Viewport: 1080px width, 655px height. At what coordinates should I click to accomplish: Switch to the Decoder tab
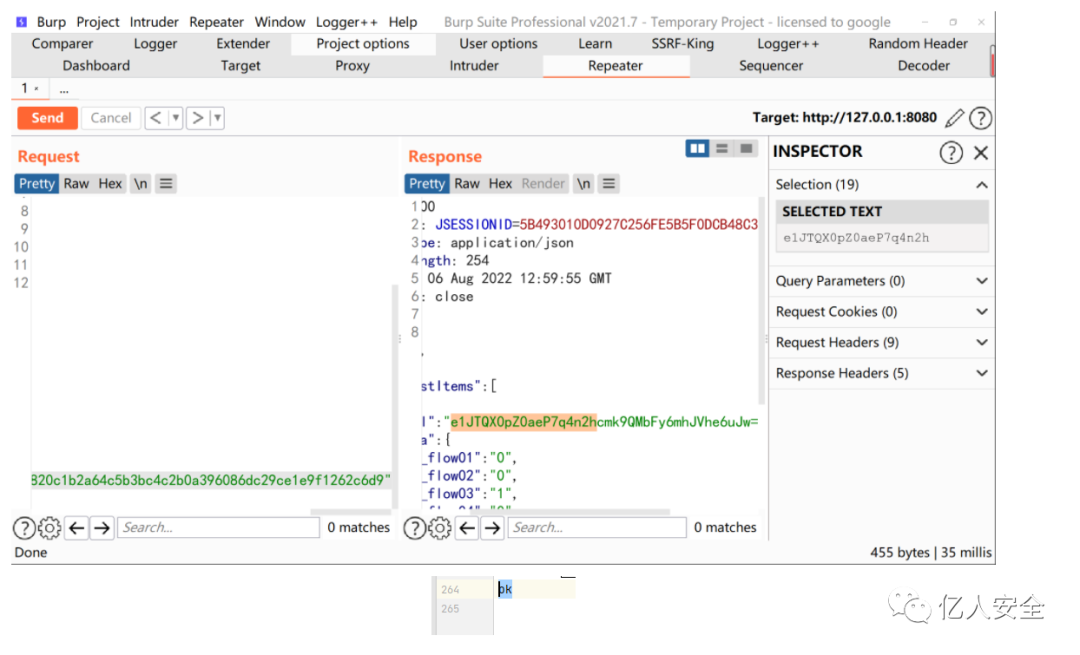924,66
